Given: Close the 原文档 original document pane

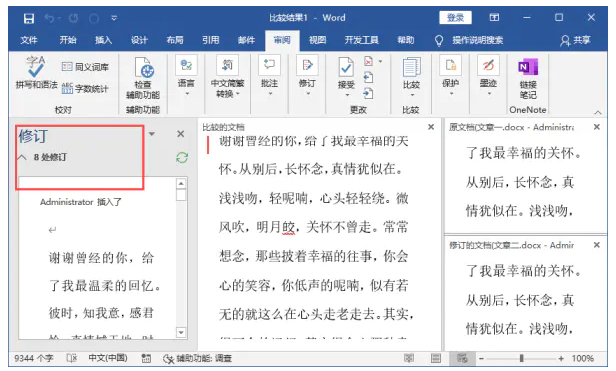Looking at the screenshot, I should pos(597,127).
